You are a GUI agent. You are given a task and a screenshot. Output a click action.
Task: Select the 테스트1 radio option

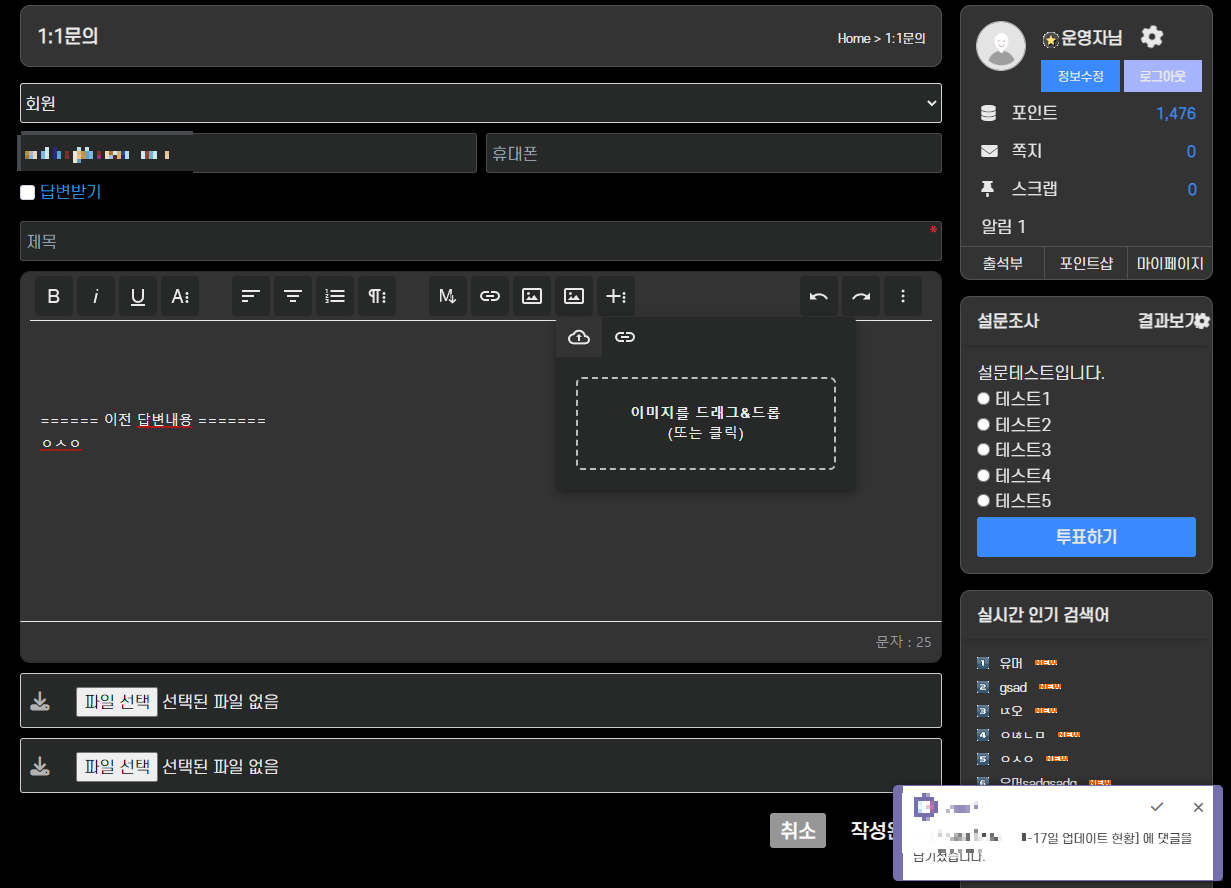(983, 399)
